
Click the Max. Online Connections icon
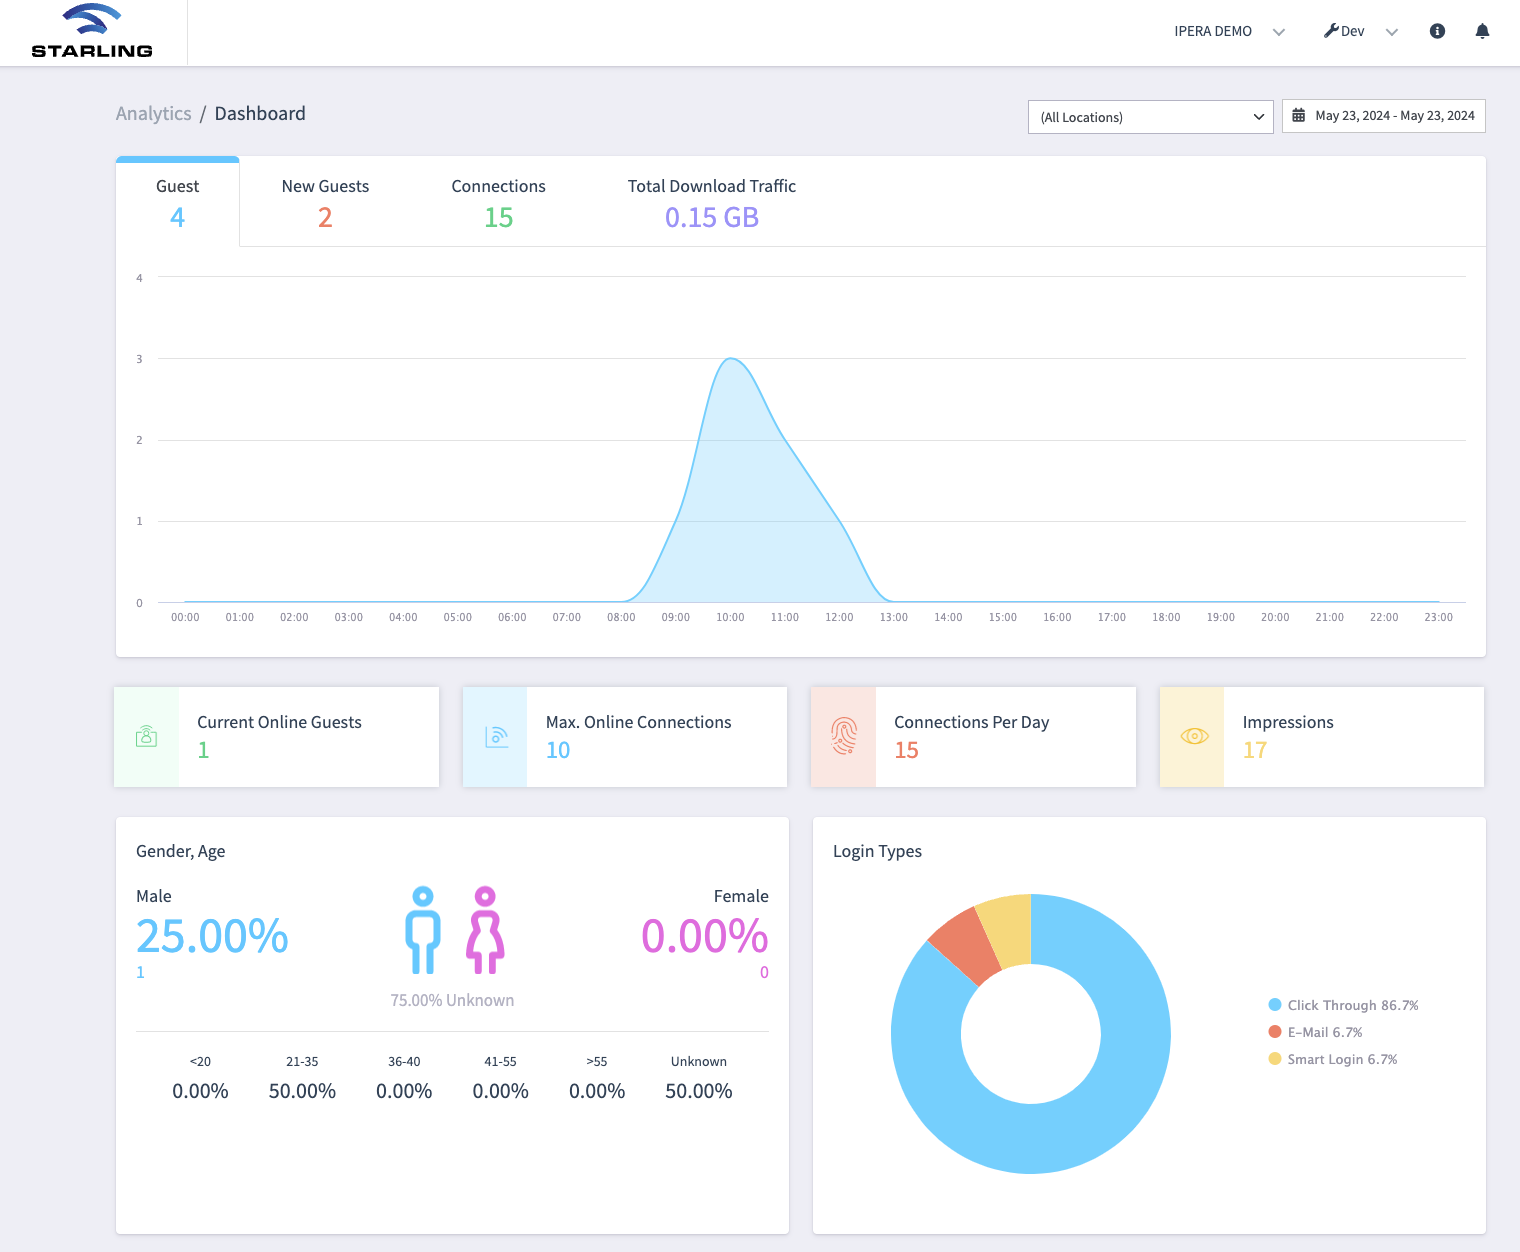point(496,737)
